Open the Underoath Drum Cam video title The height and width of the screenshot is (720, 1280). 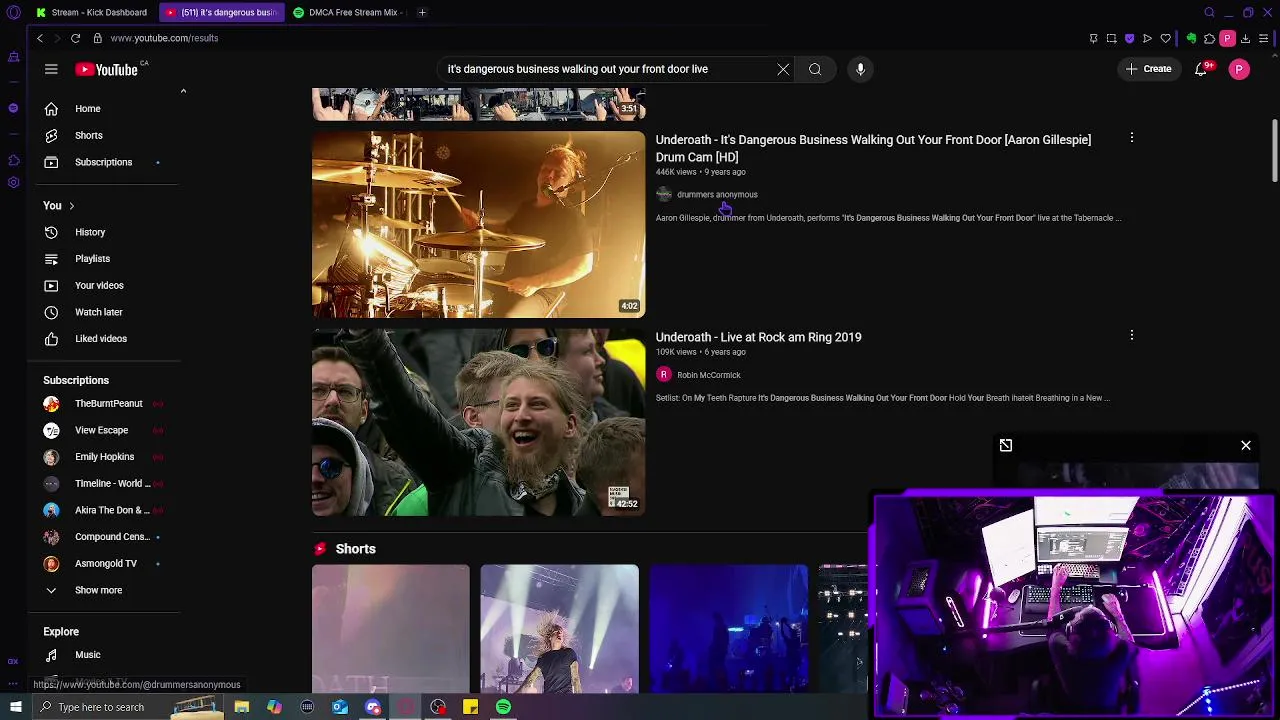873,148
